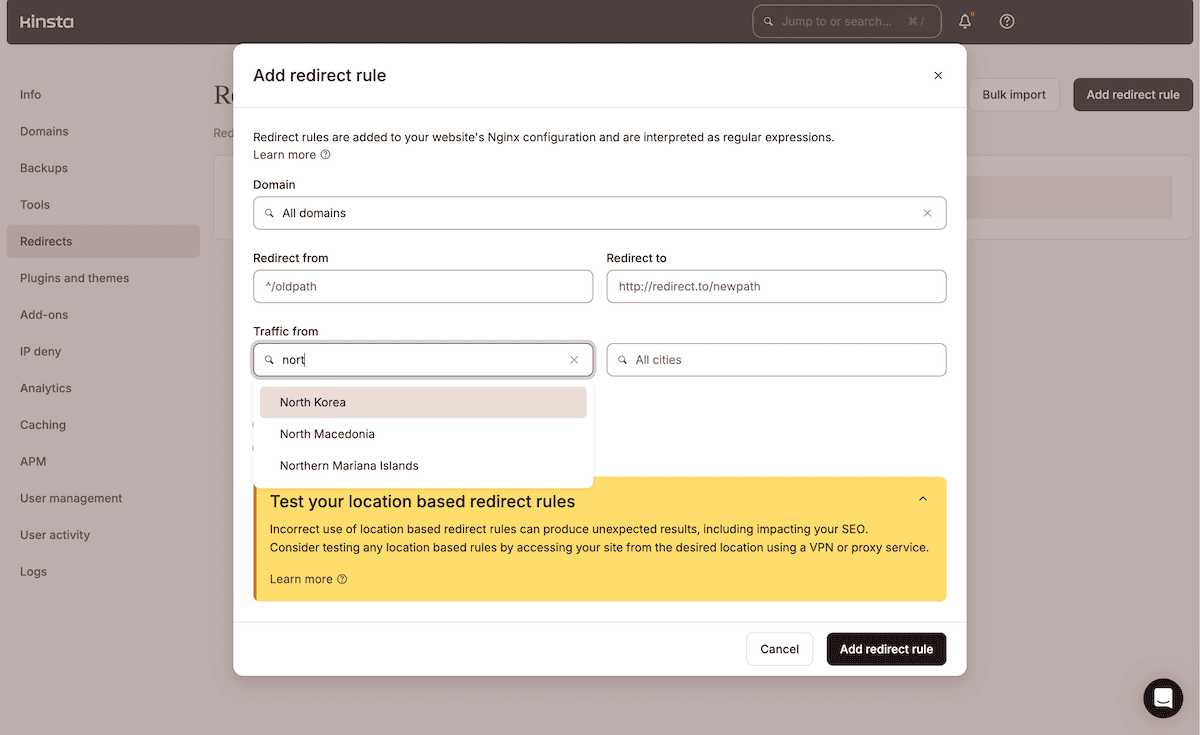Click the notification bell icon
Image resolution: width=1200 pixels, height=735 pixels.
tap(965, 20)
